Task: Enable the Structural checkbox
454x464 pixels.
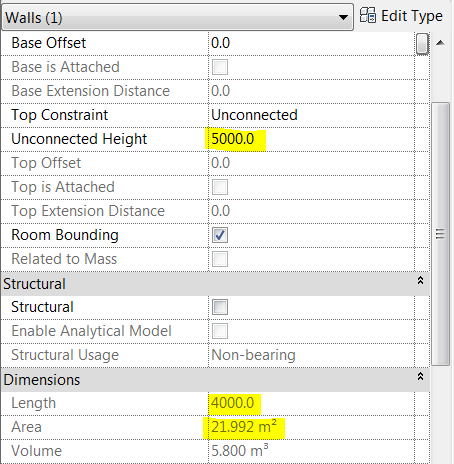Action: coord(220,307)
